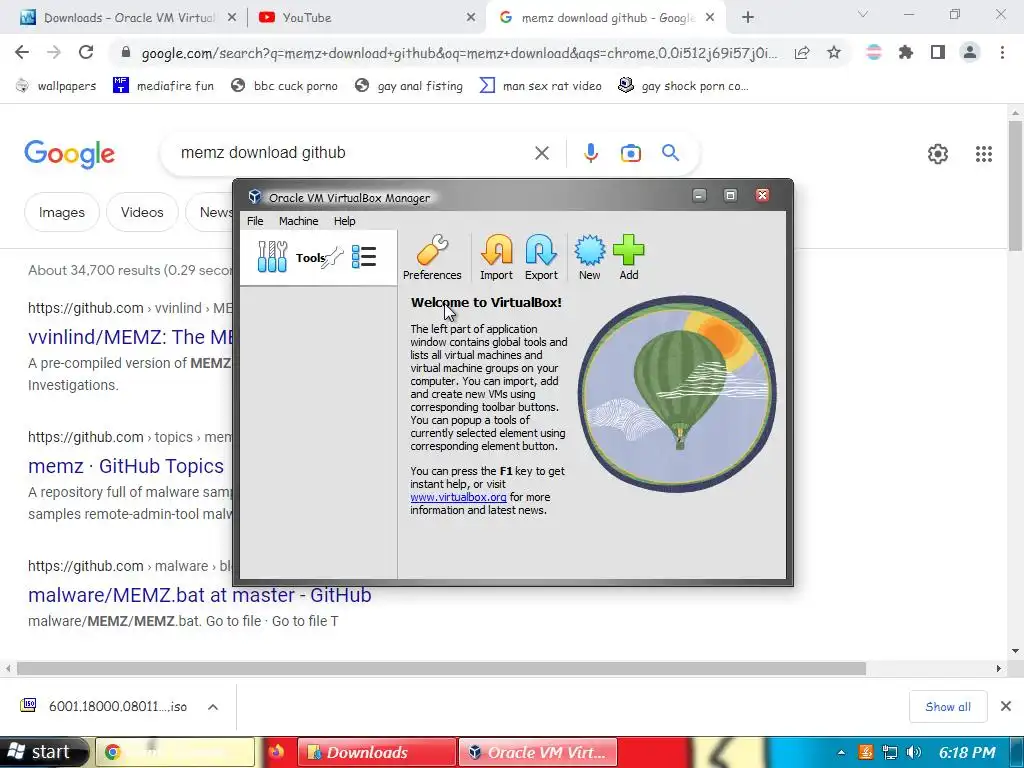Go back in Chrome
Image resolution: width=1024 pixels, height=768 pixels.
point(22,52)
